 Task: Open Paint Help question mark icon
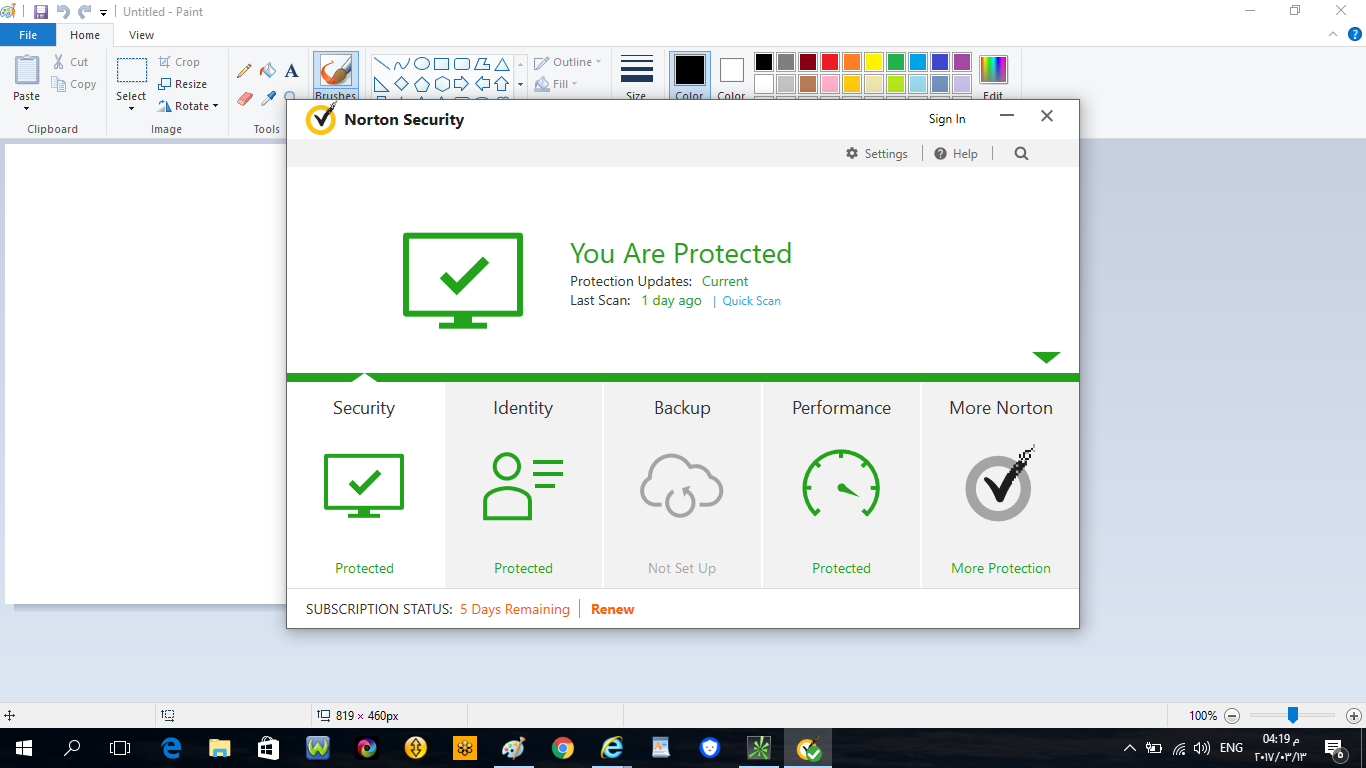(1354, 34)
